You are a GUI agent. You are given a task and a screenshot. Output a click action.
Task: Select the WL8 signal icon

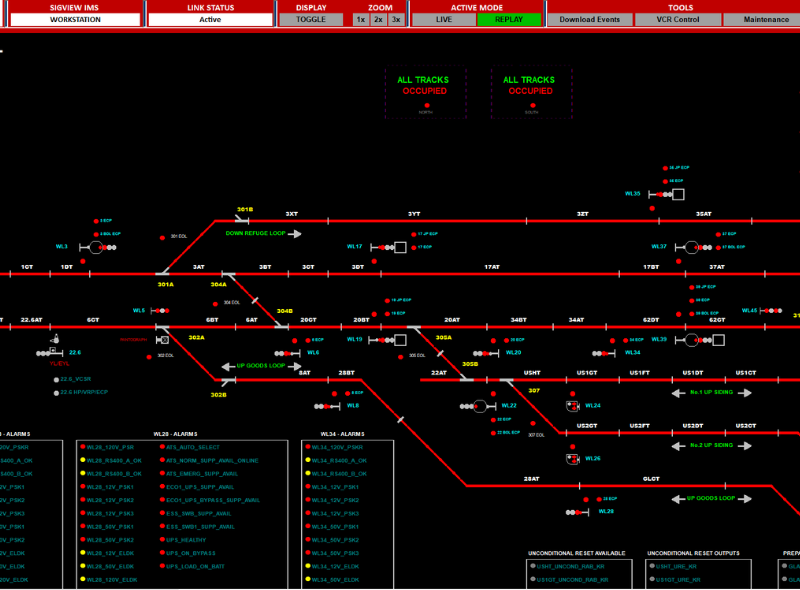point(328,406)
